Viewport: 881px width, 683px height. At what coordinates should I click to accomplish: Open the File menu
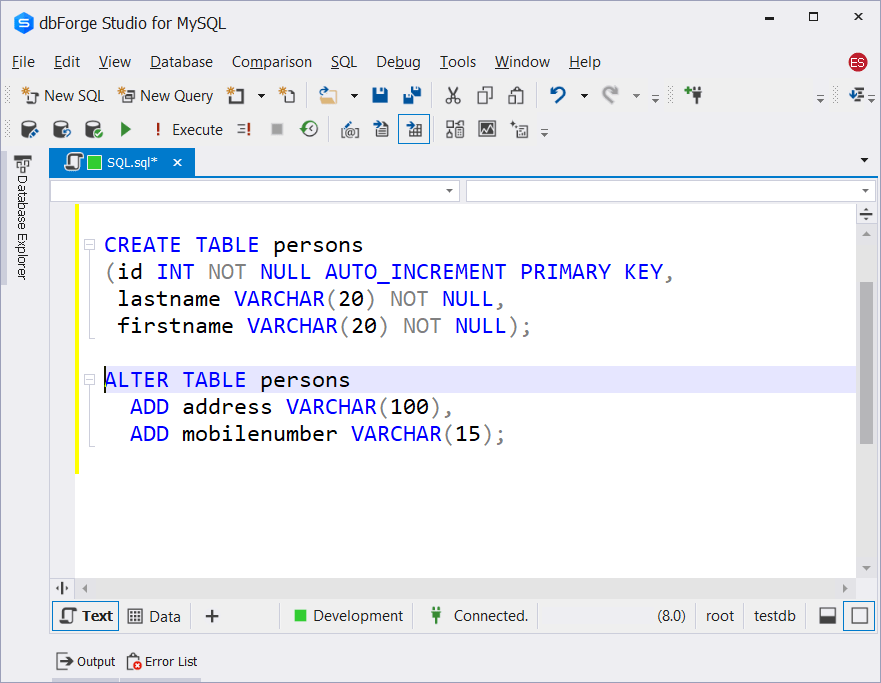click(x=24, y=62)
